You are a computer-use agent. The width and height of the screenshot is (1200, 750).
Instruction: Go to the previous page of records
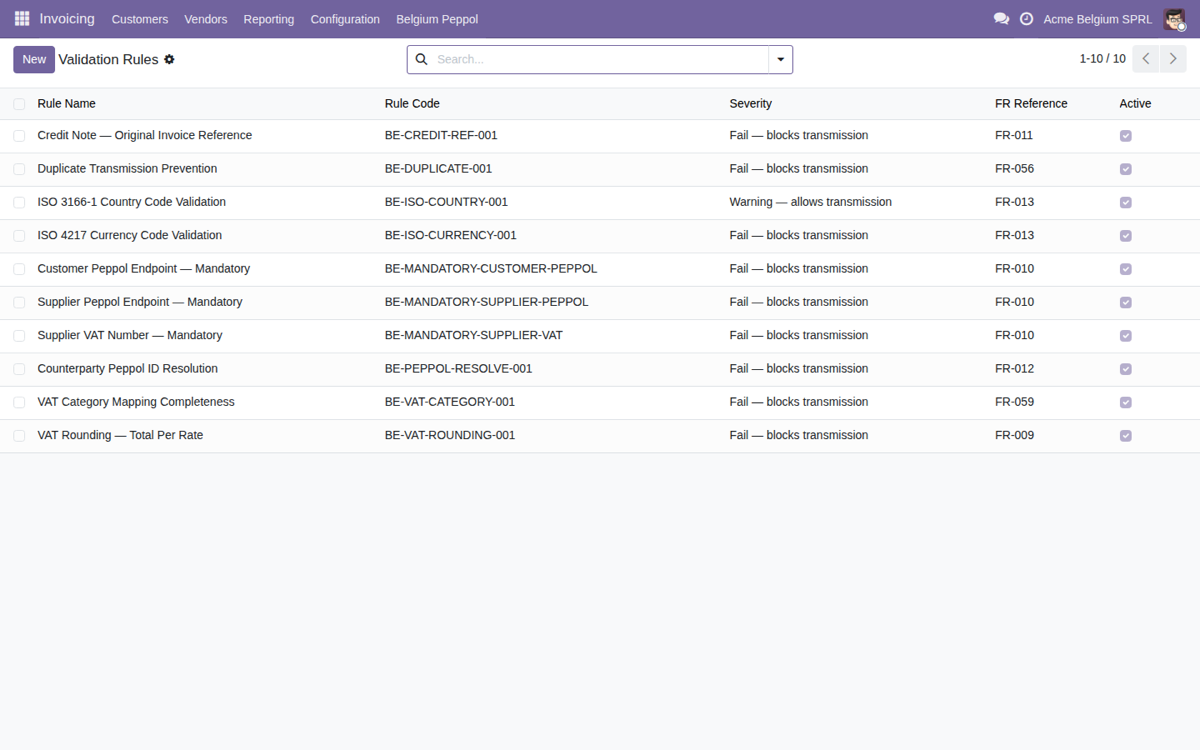1146,59
